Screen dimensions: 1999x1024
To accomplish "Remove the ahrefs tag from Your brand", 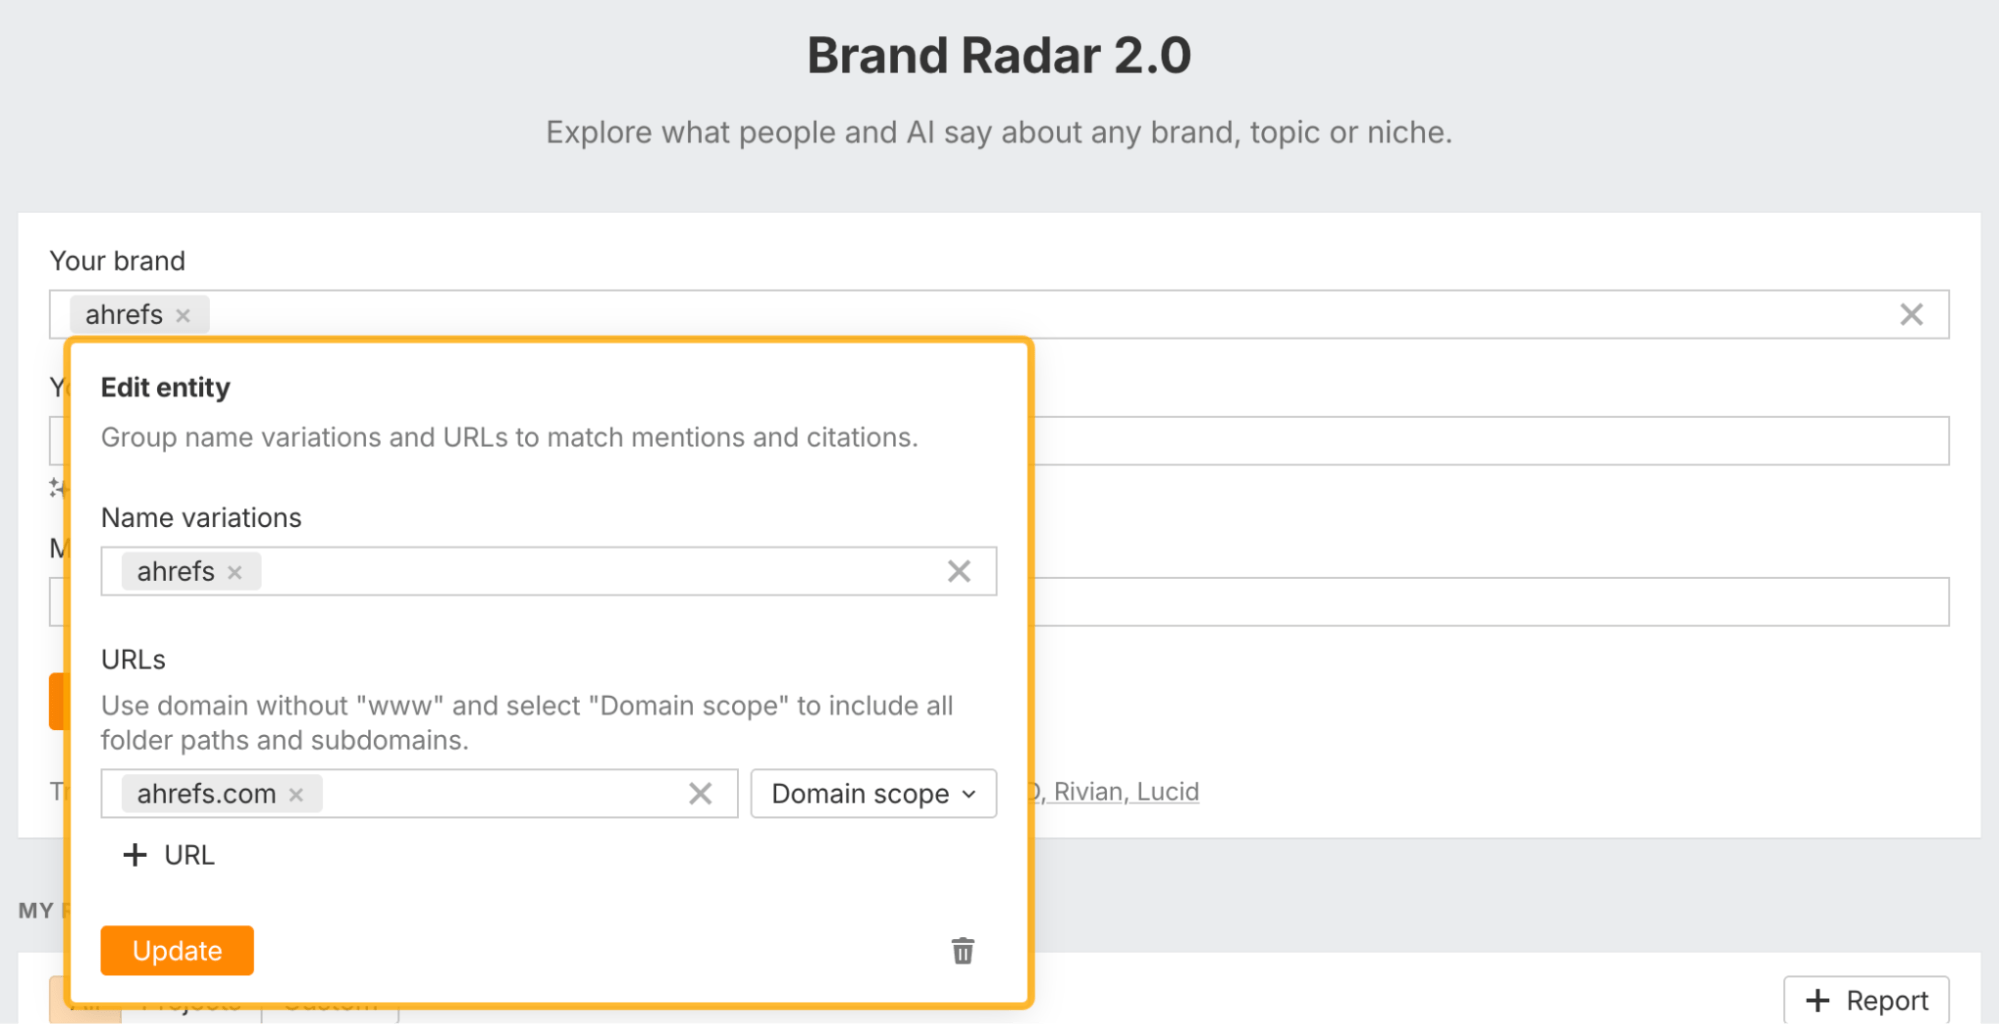I will 183,315.
